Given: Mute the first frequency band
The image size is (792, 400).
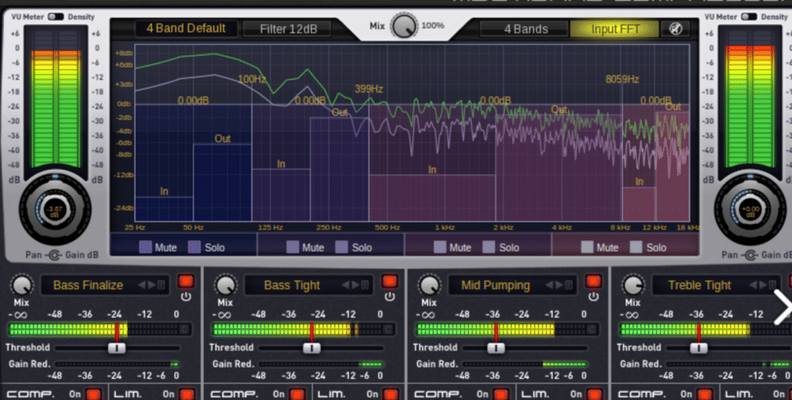Looking at the screenshot, I should tap(146, 247).
